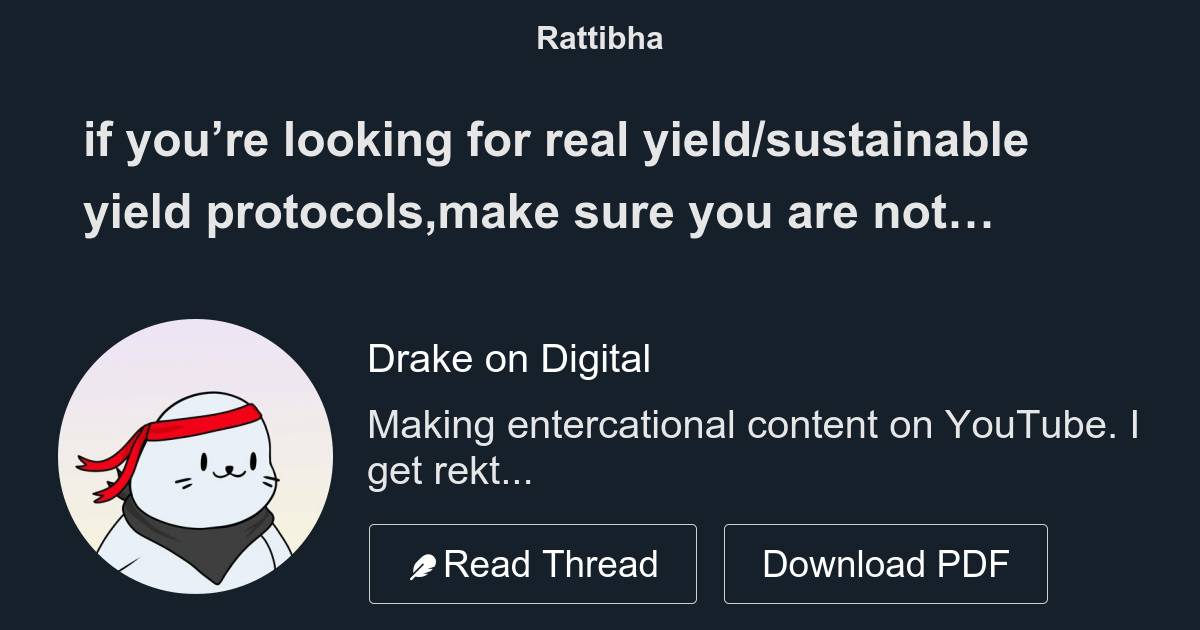The width and height of the screenshot is (1200, 630).
Task: Click inside the Download PDF button border
Action: point(886,562)
